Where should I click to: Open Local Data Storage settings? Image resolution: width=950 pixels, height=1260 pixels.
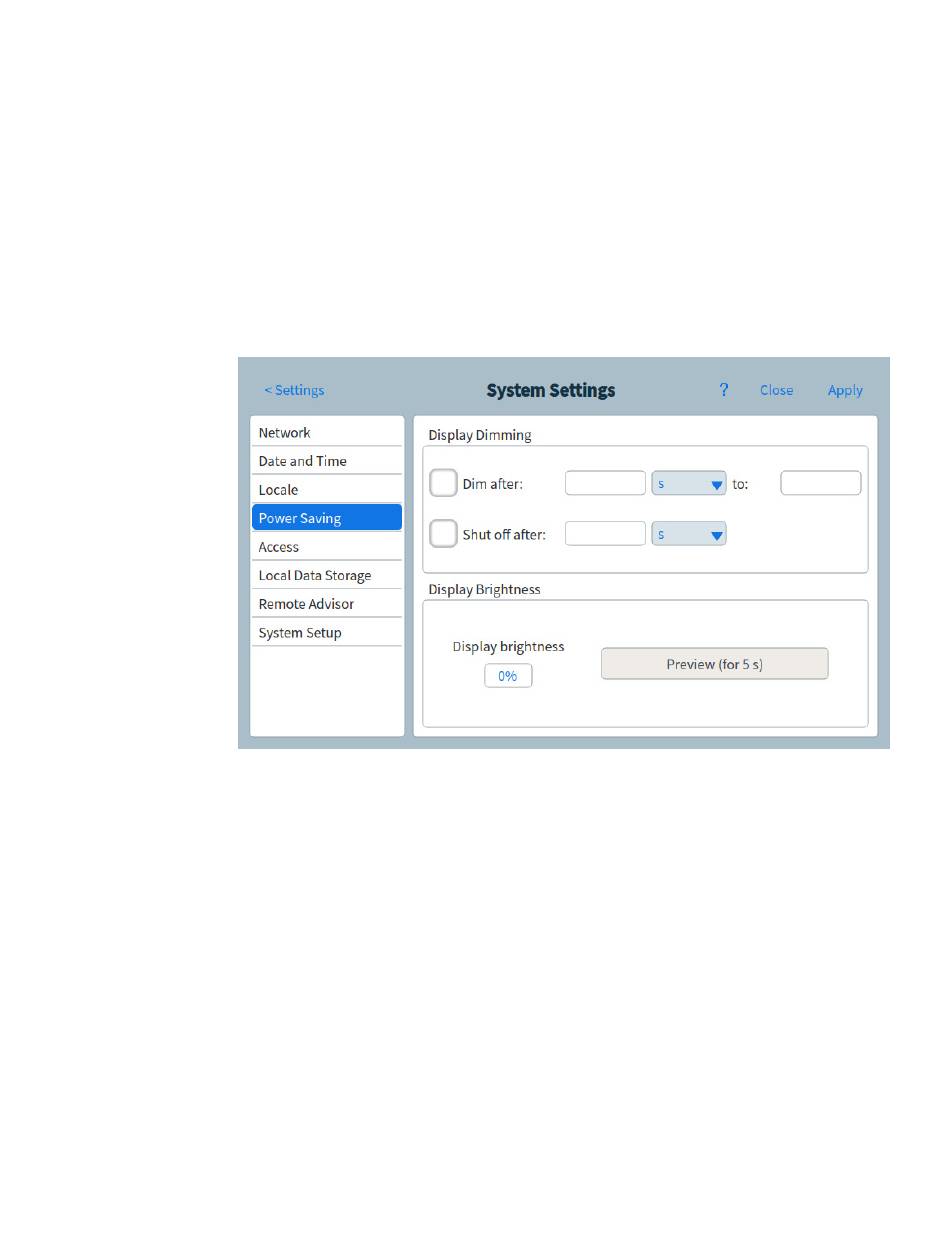pyautogui.click(x=327, y=575)
